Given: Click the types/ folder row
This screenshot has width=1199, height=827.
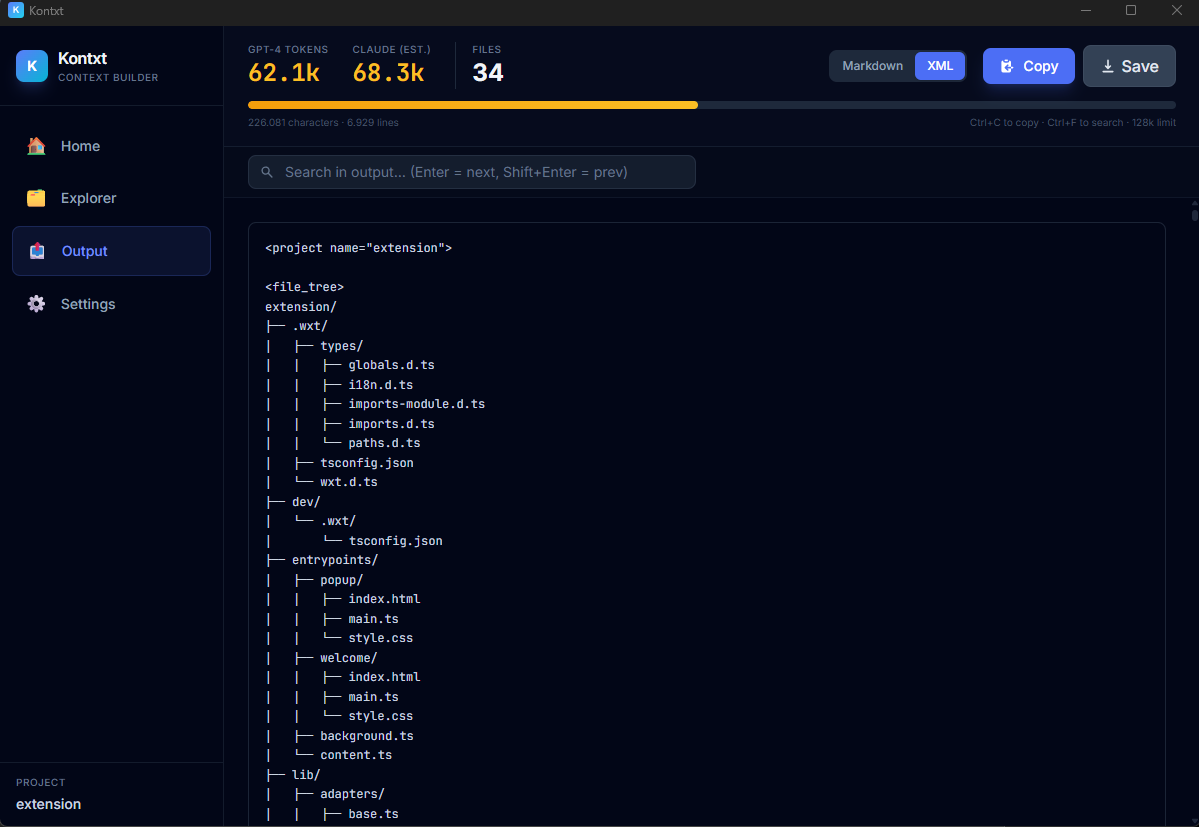Looking at the screenshot, I should [341, 345].
